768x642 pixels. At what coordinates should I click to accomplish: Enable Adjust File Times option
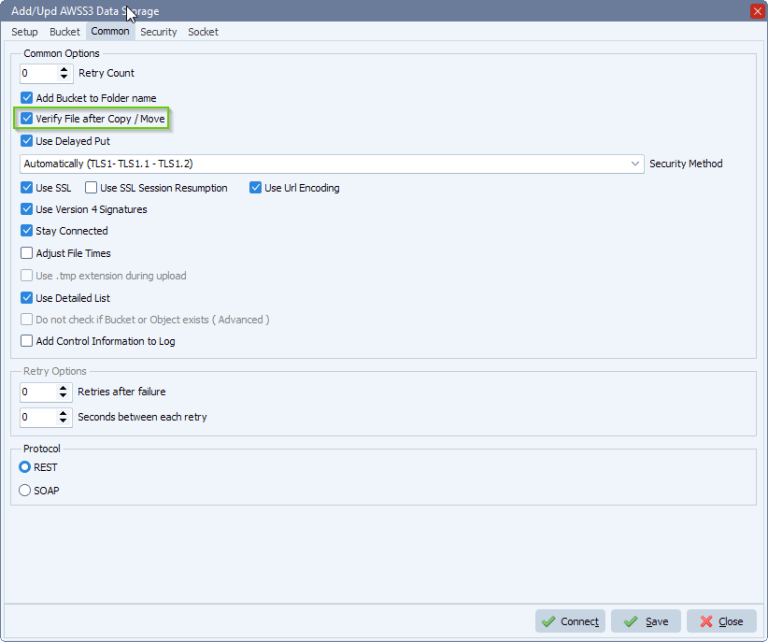click(x=27, y=253)
